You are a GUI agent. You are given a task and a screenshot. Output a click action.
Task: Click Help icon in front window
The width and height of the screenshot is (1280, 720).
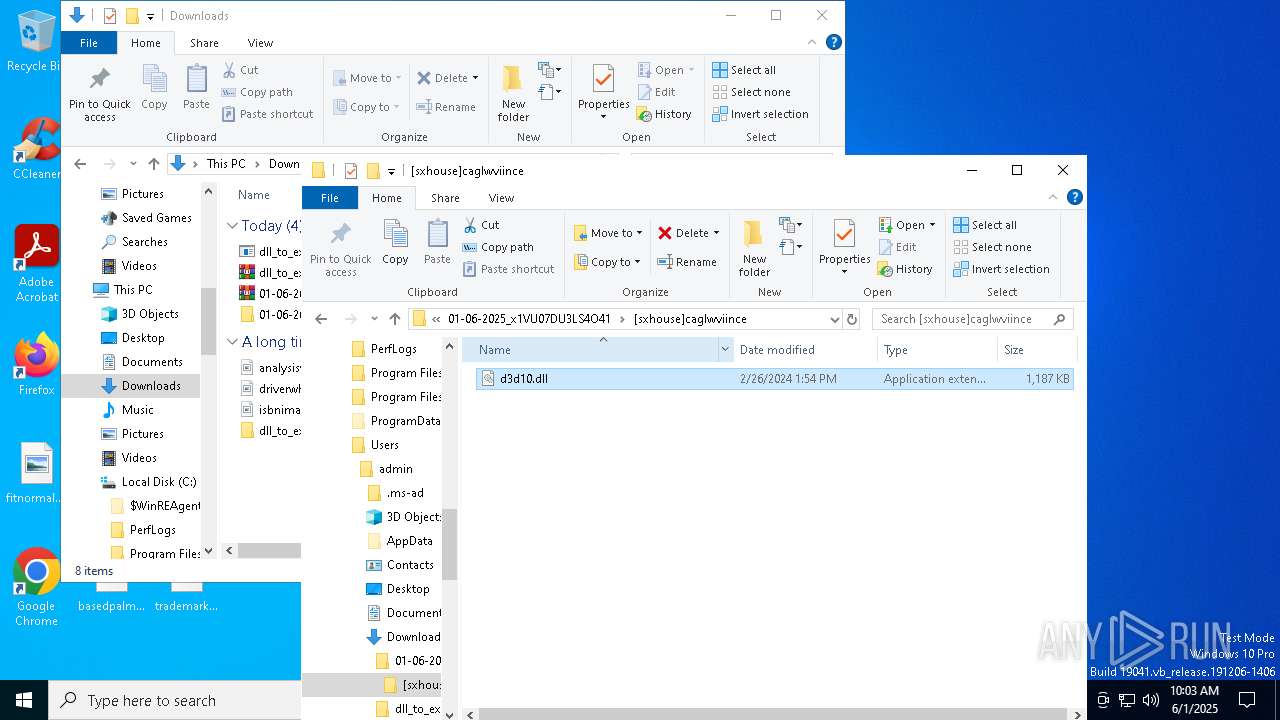(x=1075, y=198)
